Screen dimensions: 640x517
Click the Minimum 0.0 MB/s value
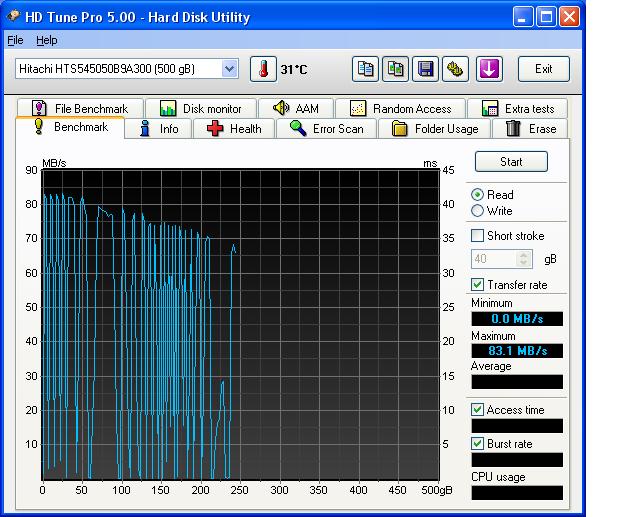click(517, 319)
